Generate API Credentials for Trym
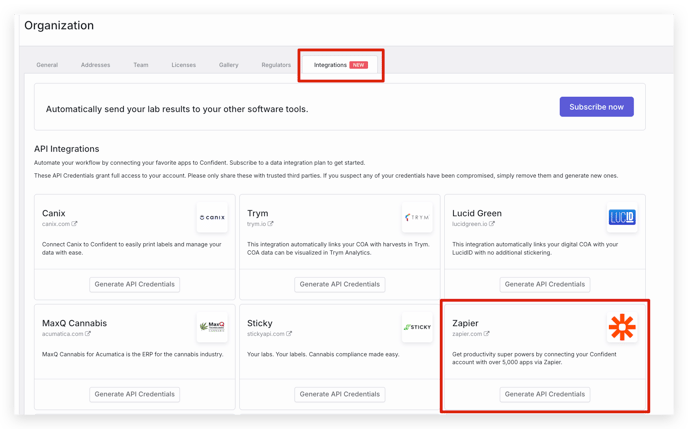This screenshot has width=688, height=429. tap(340, 284)
